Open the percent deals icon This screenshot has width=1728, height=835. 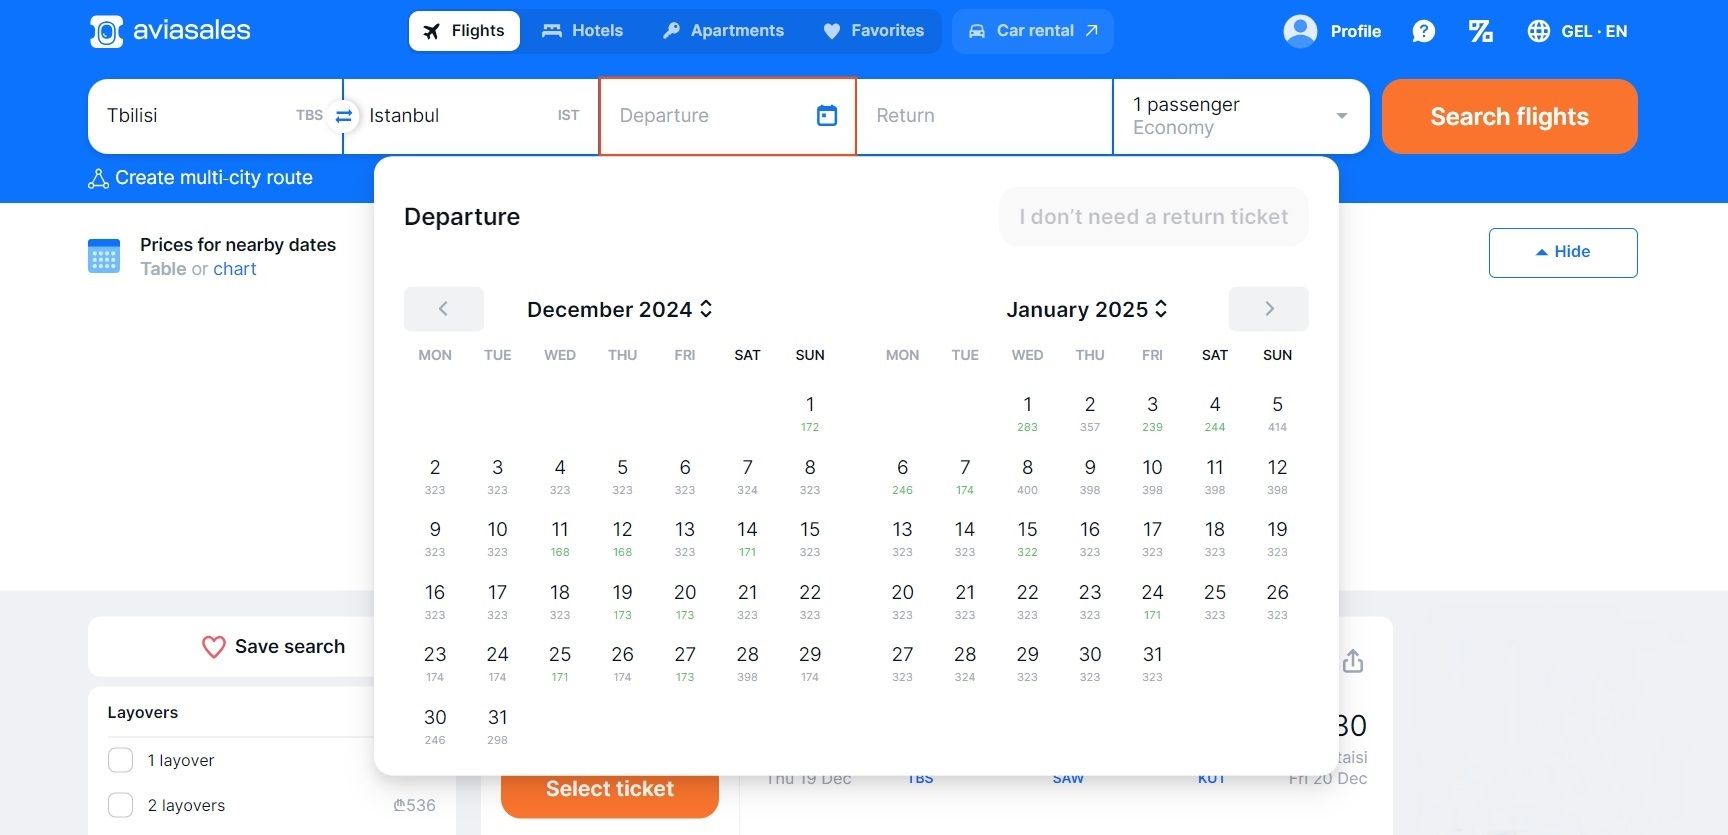pyautogui.click(x=1481, y=31)
